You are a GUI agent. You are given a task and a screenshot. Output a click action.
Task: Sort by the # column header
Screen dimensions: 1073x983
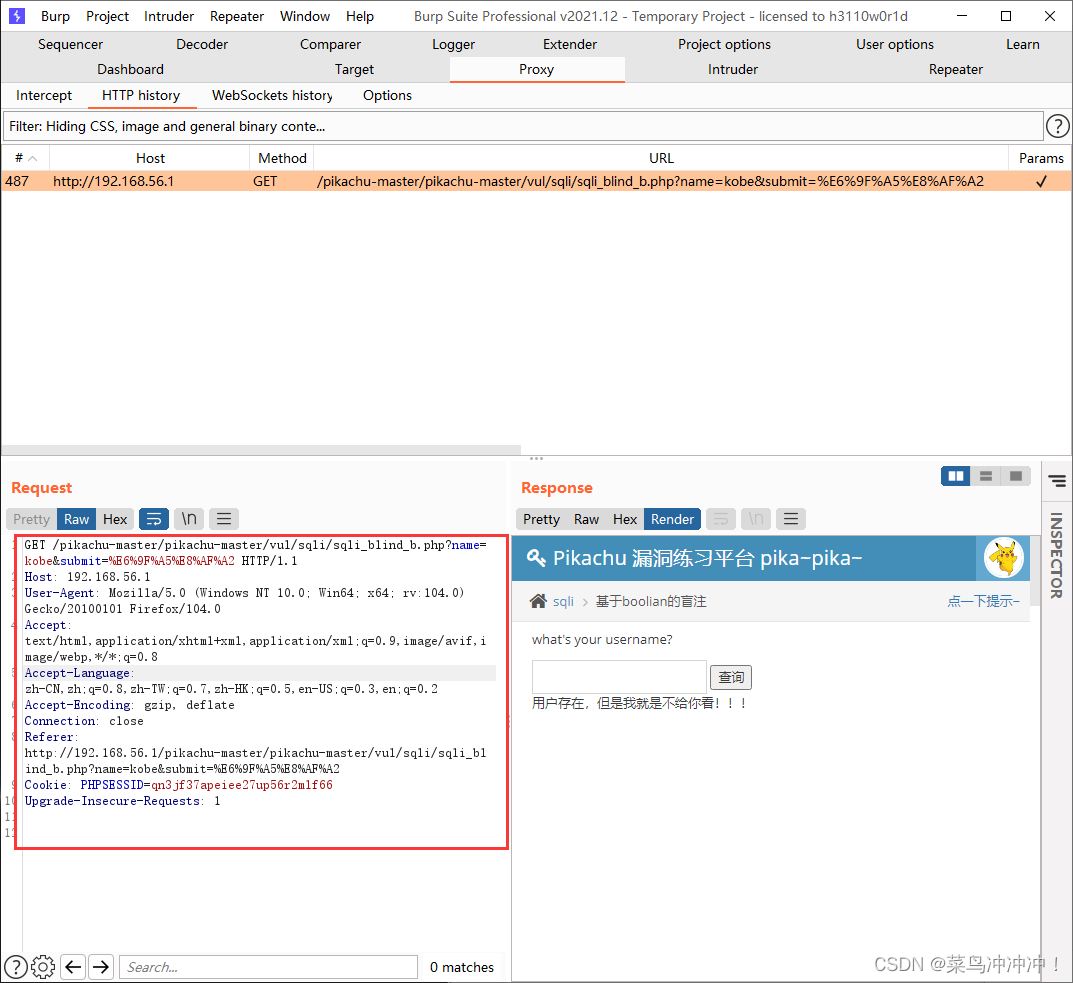pyautogui.click(x=25, y=158)
